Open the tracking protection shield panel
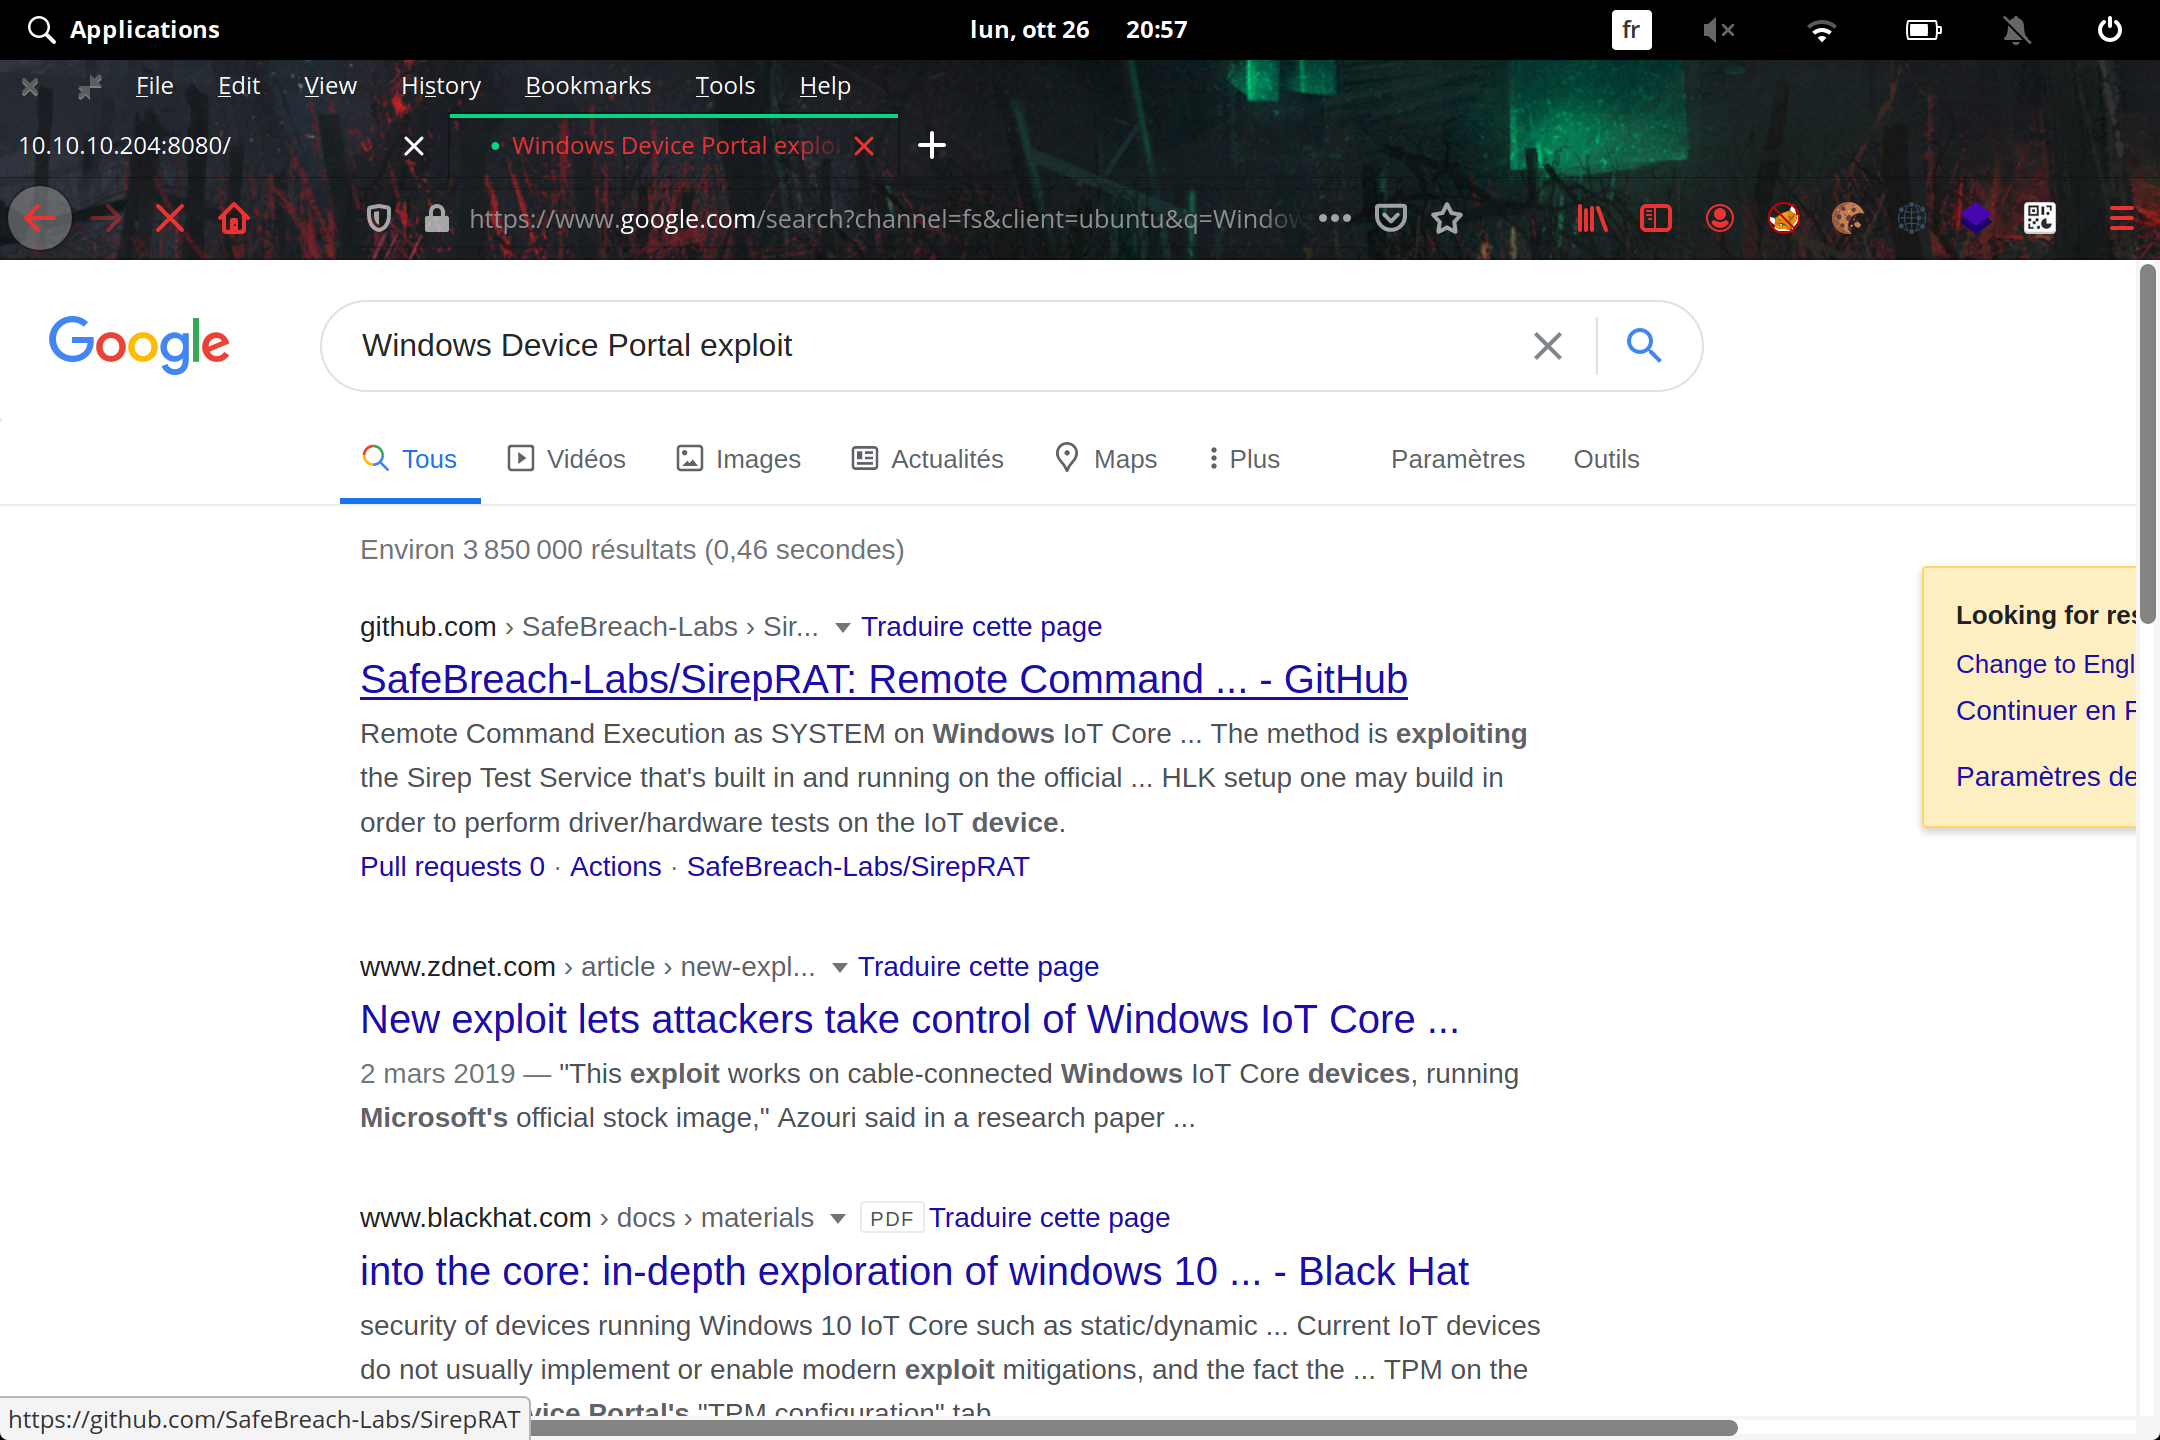Viewport: 2160px width, 1440px height. 378,218
